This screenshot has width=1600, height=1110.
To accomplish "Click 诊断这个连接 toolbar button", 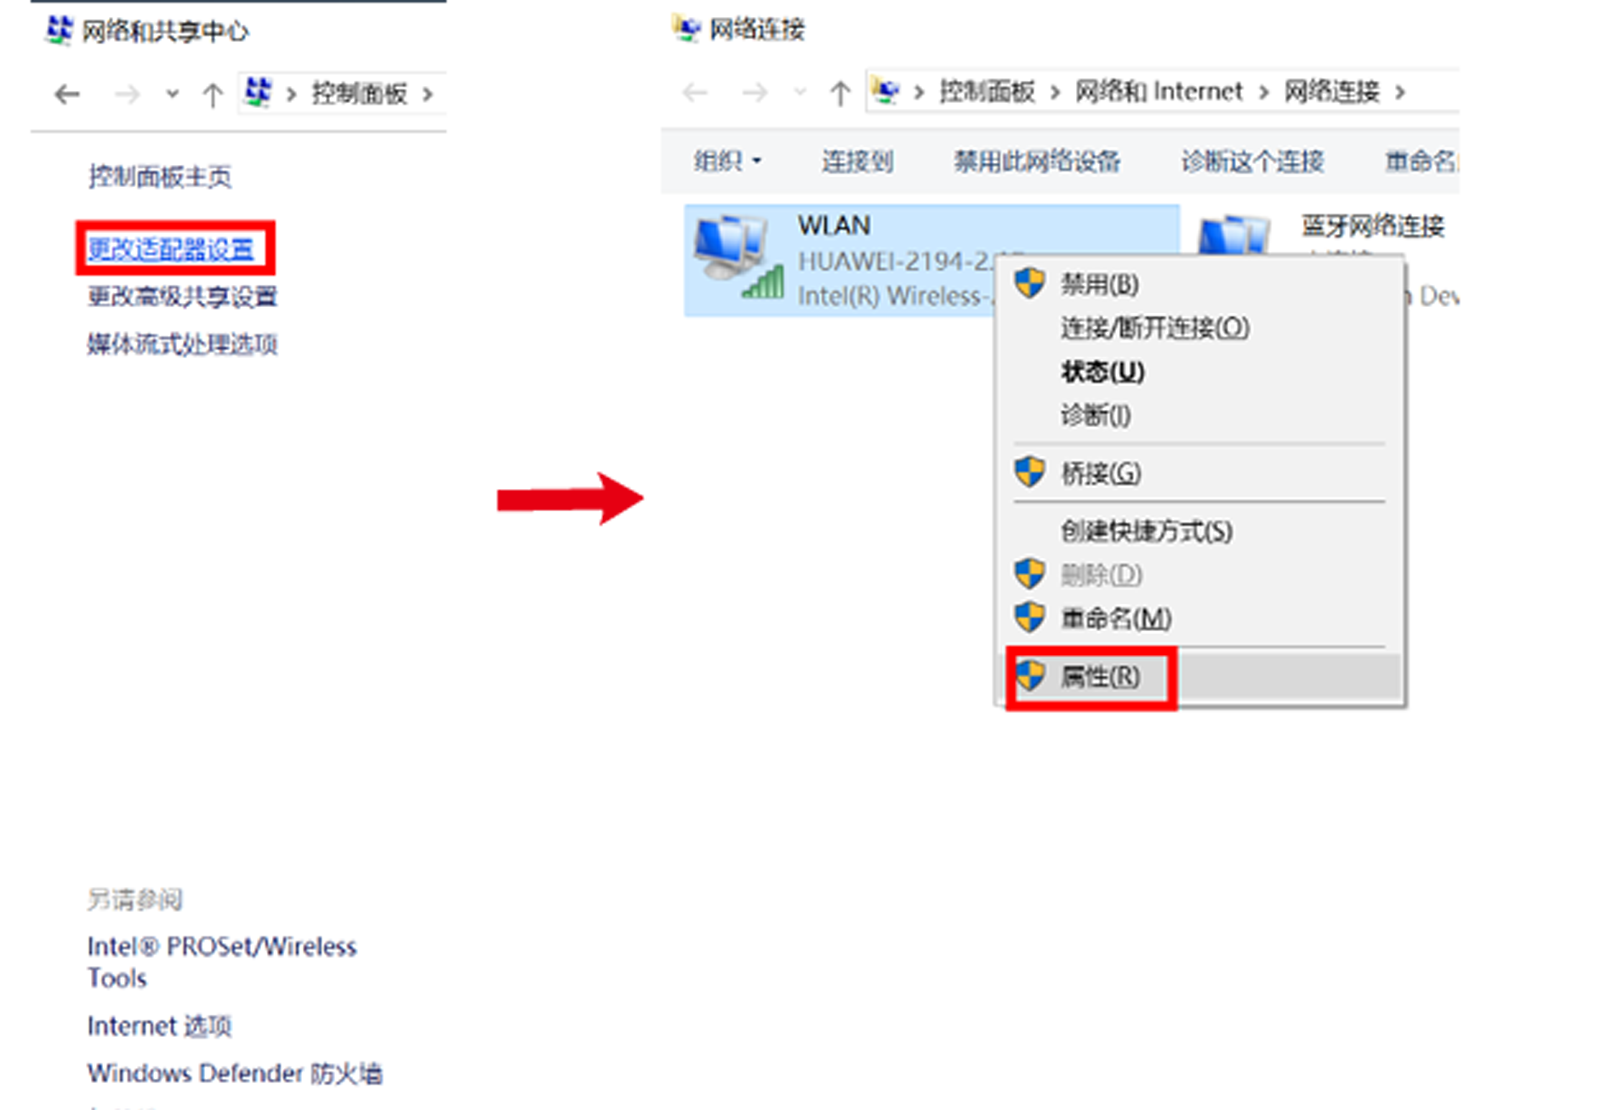I will point(1253,161).
